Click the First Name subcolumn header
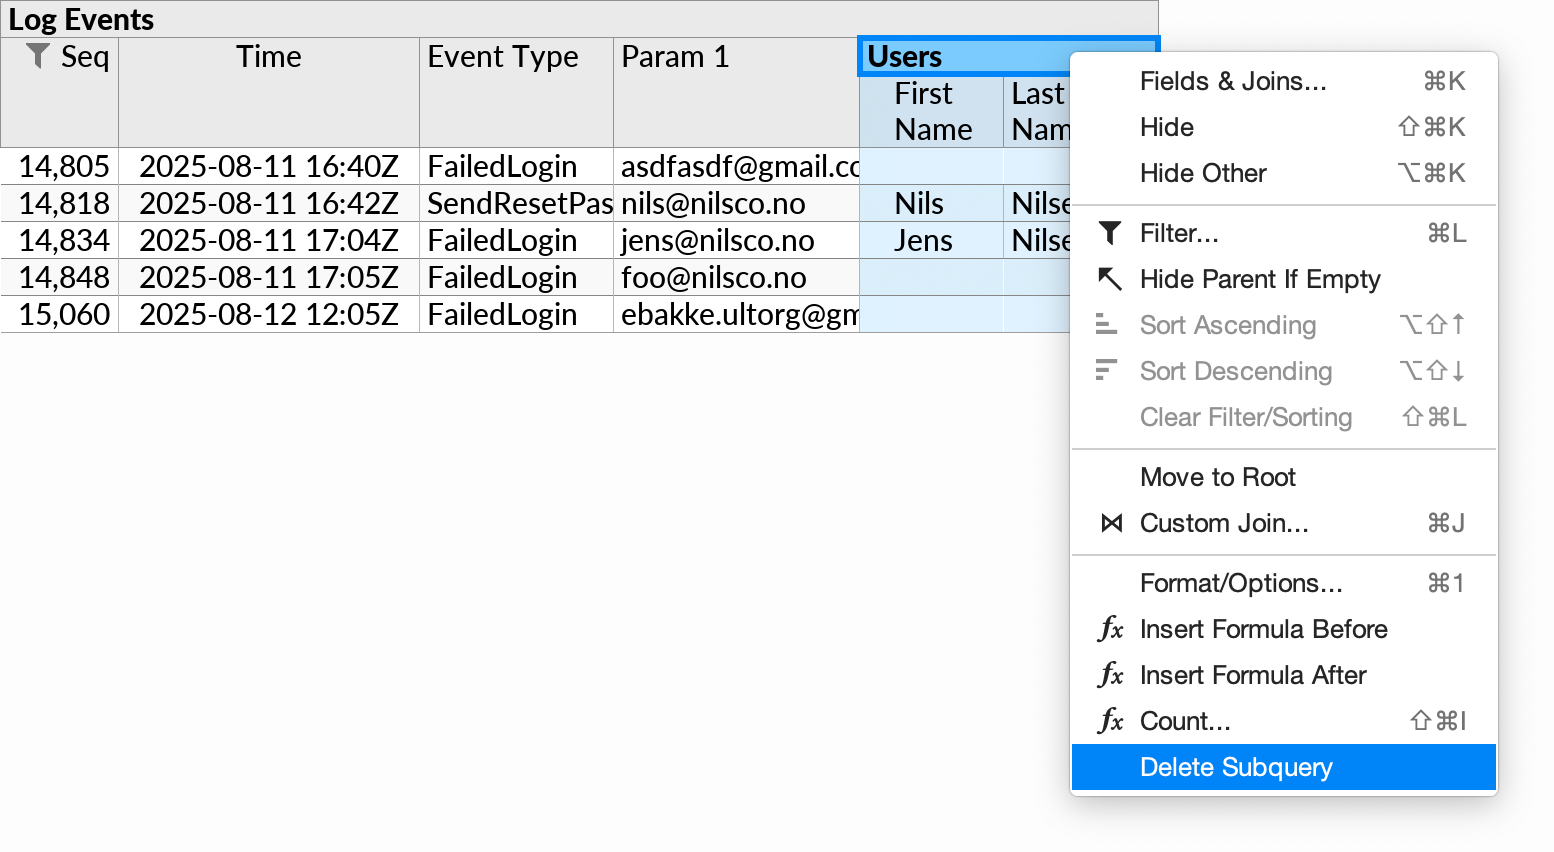Screen dimensions: 1554x852 932,111
